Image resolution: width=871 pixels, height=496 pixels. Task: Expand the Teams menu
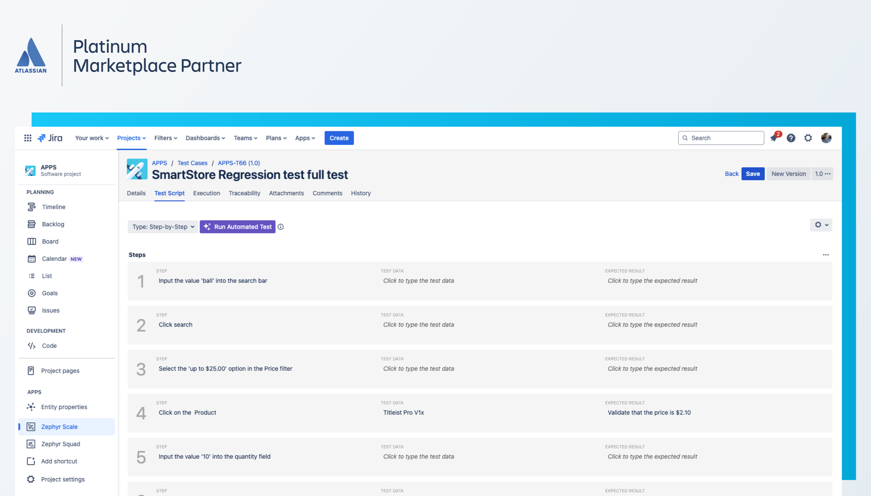pos(245,138)
